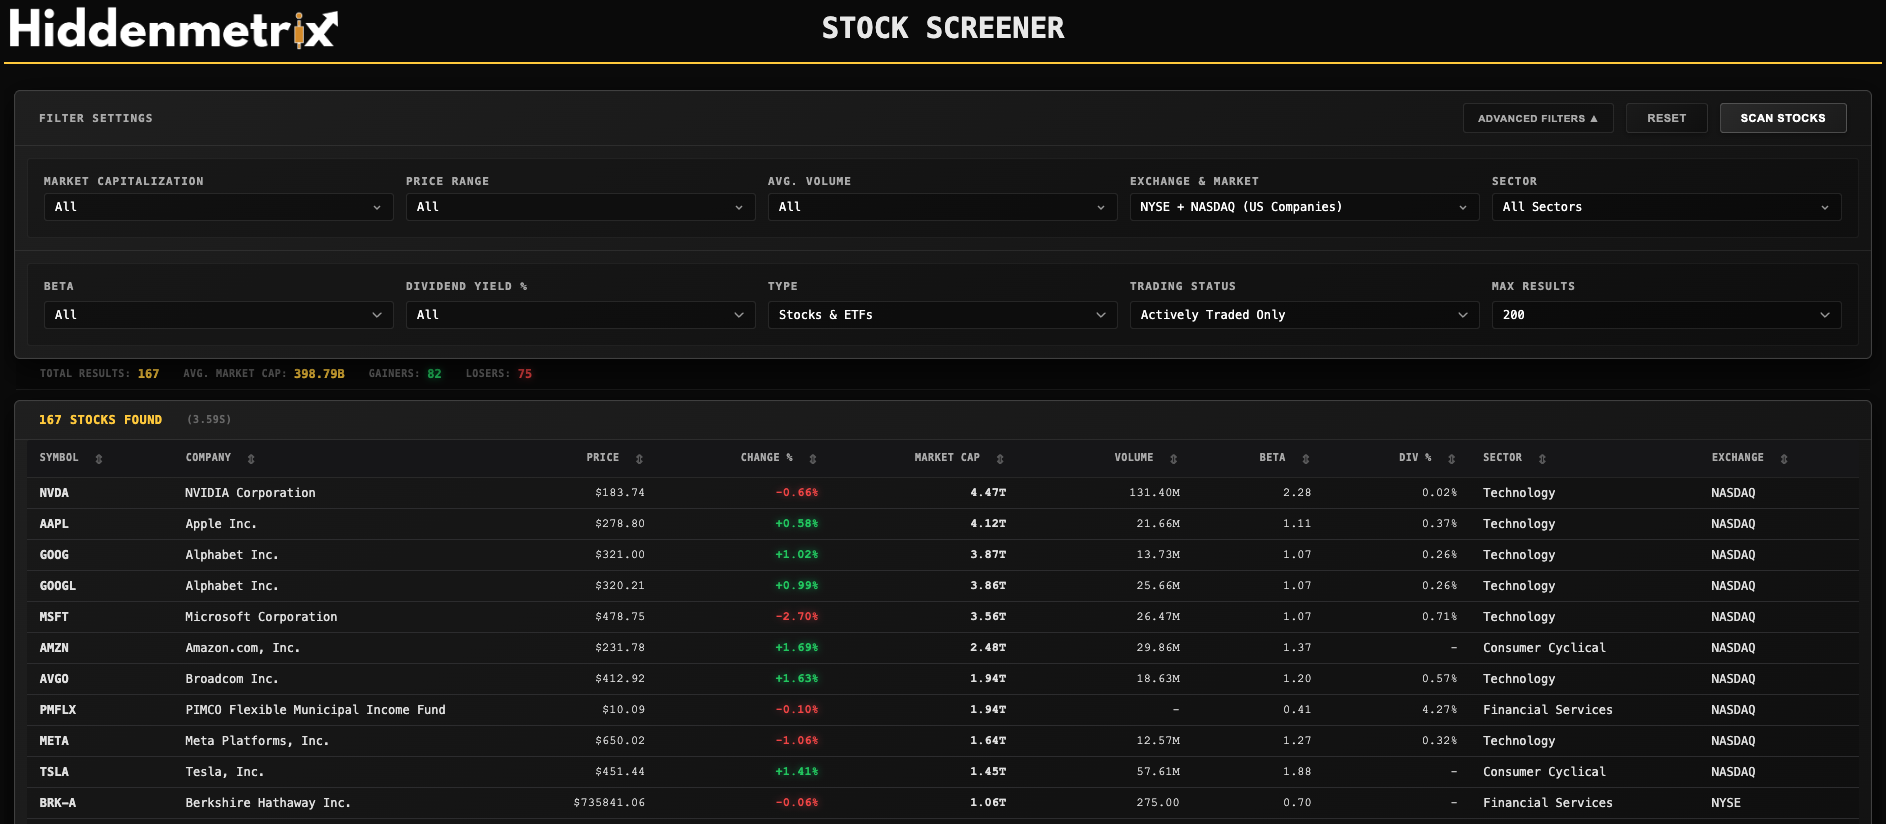Open Trading Status dropdown
Screen dimensions: 1886x824
[x=1304, y=315]
